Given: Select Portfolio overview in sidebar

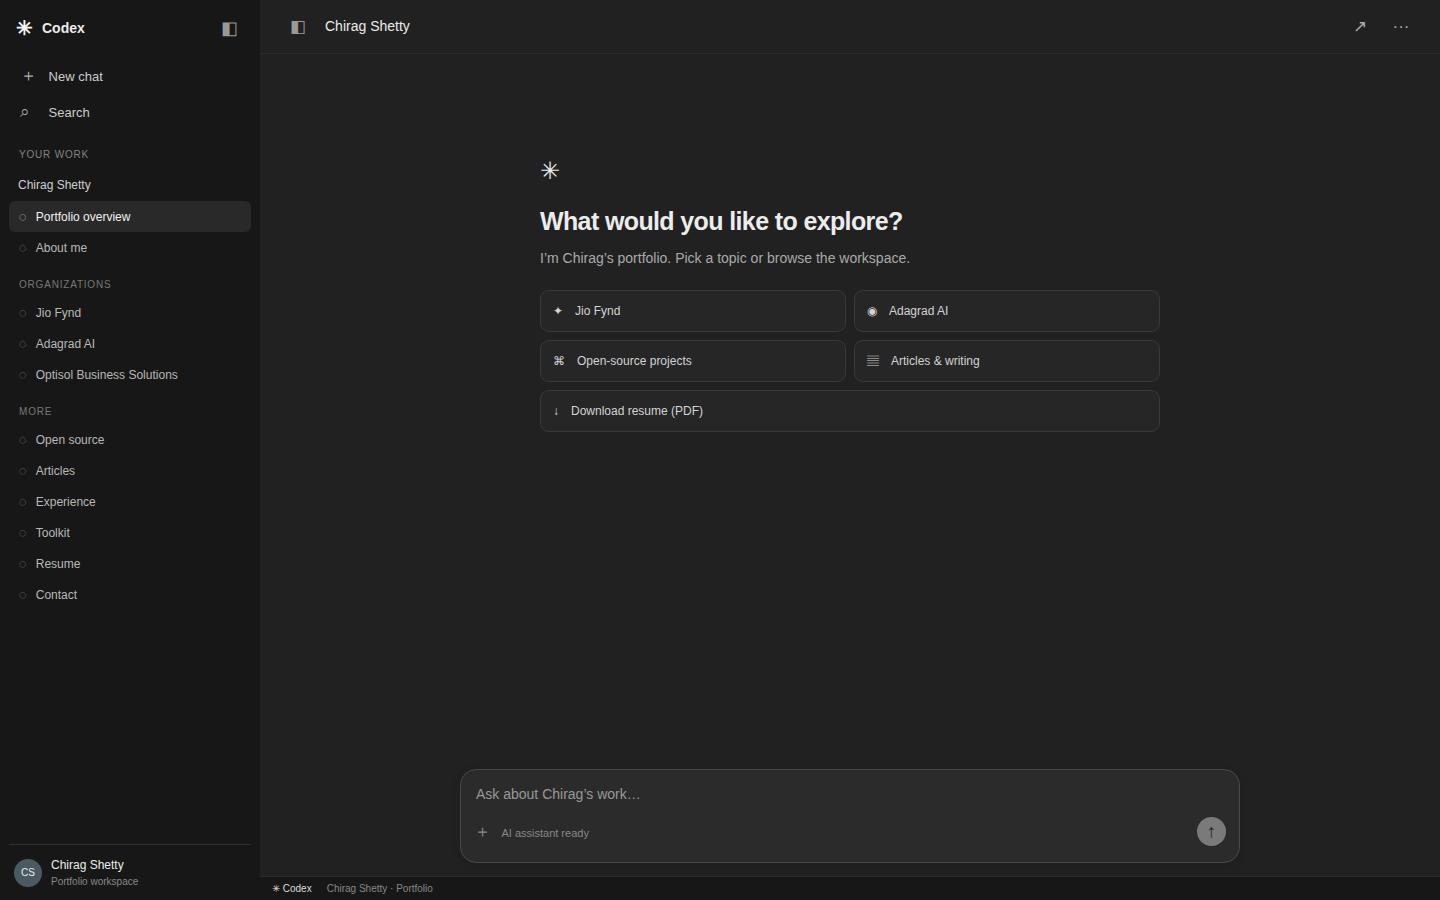Looking at the screenshot, I should click(130, 217).
